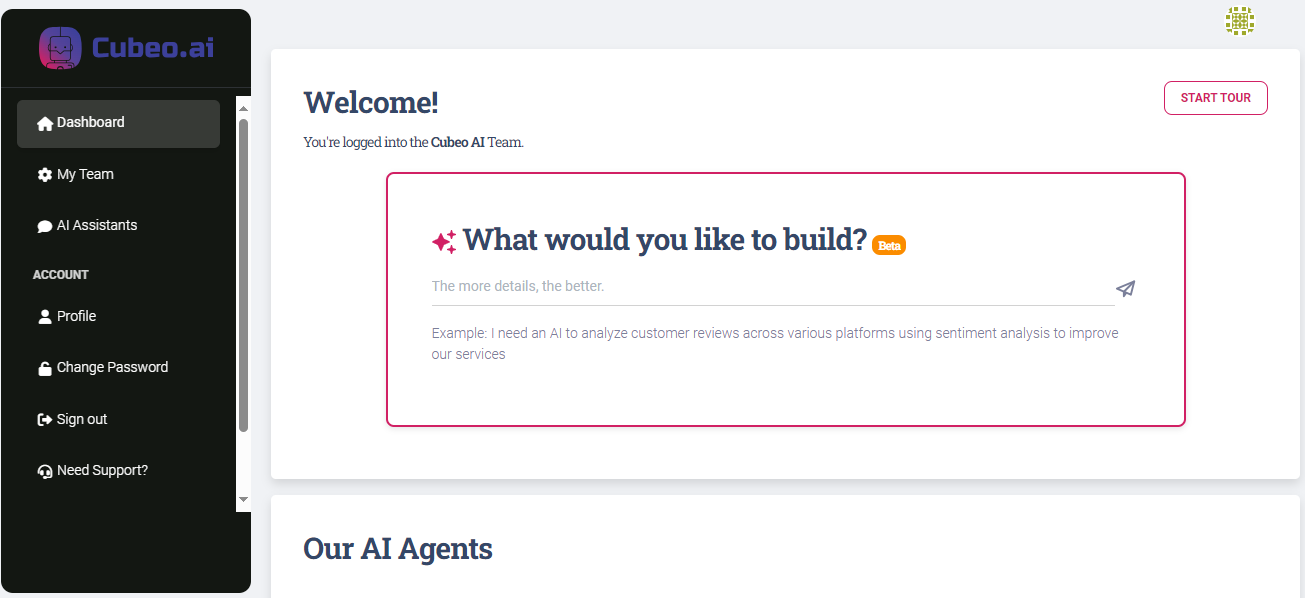
Task: Open the My Team menu item
Action: pos(85,174)
